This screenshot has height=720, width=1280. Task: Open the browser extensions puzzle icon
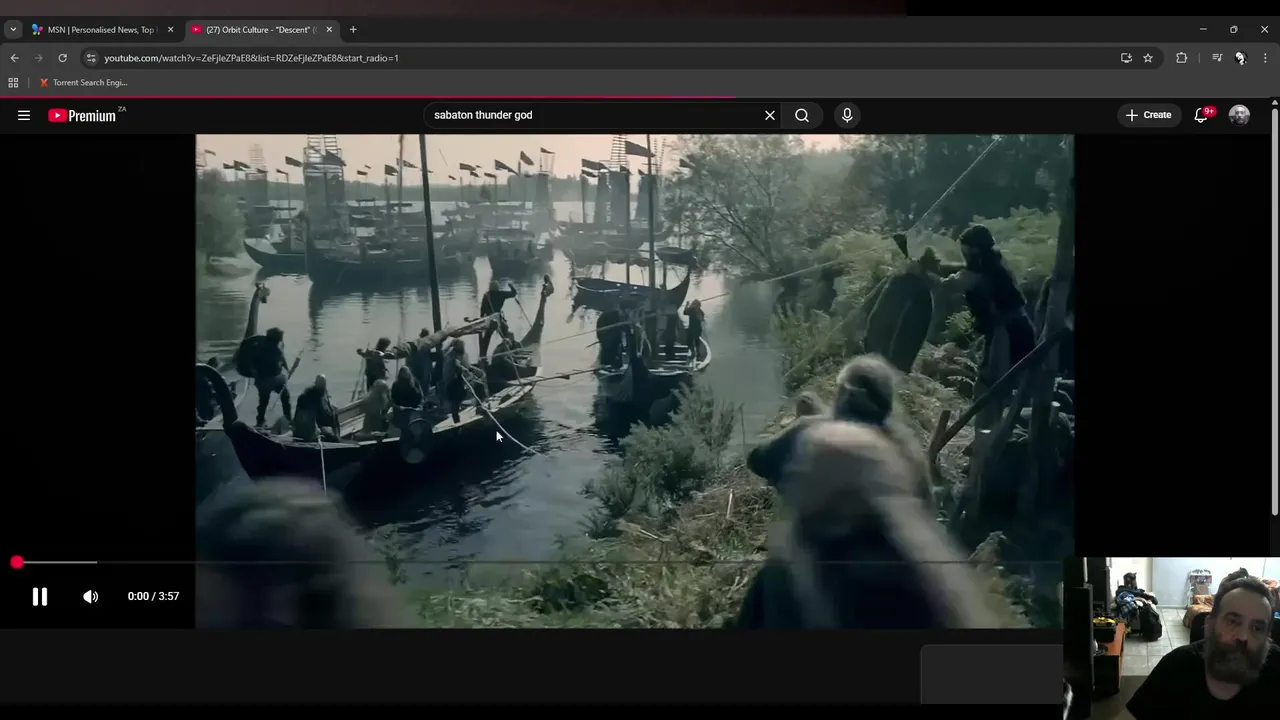(1181, 58)
